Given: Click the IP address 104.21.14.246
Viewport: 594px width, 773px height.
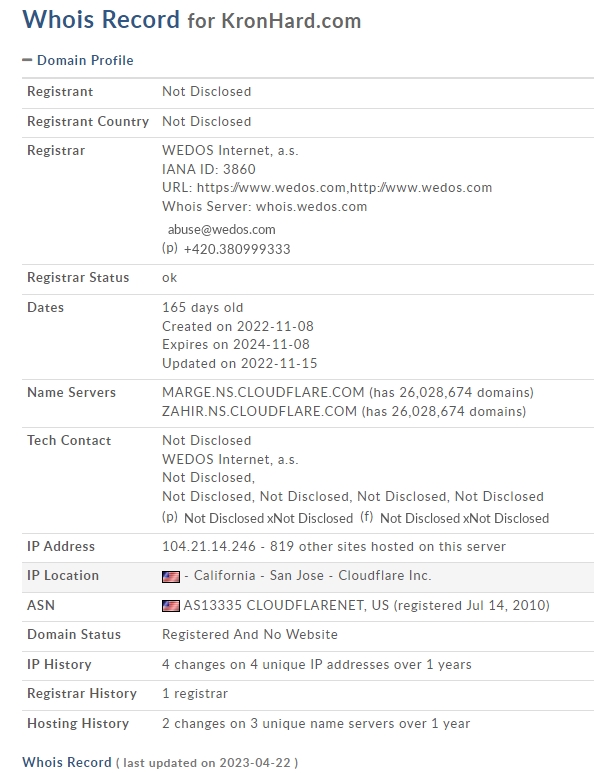Looking at the screenshot, I should click(209, 546).
